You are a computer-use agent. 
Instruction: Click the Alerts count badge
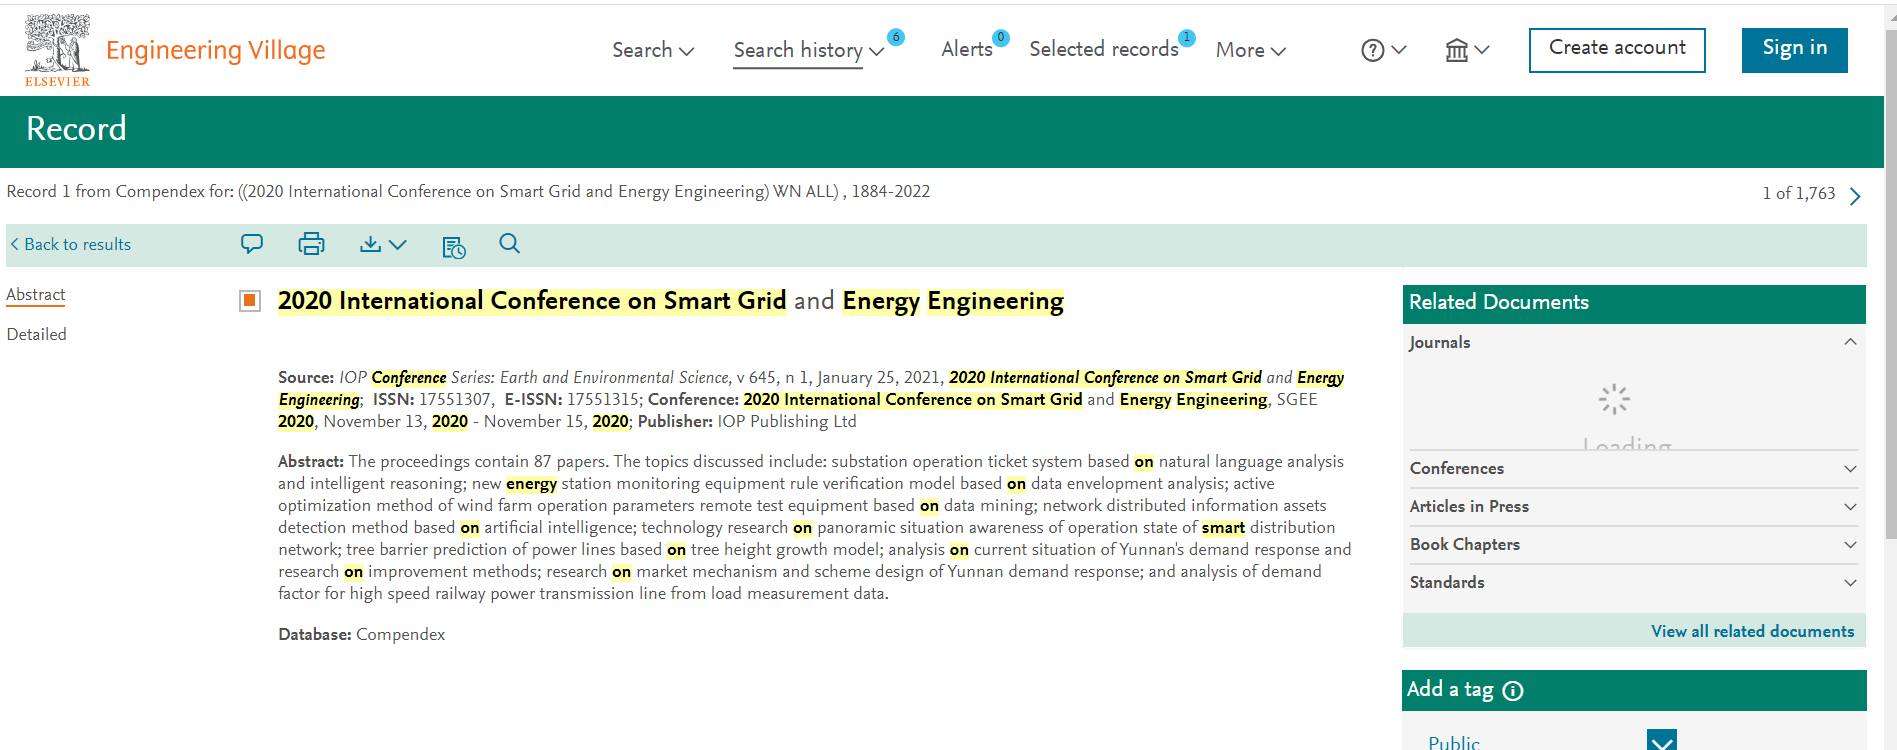coord(1000,37)
